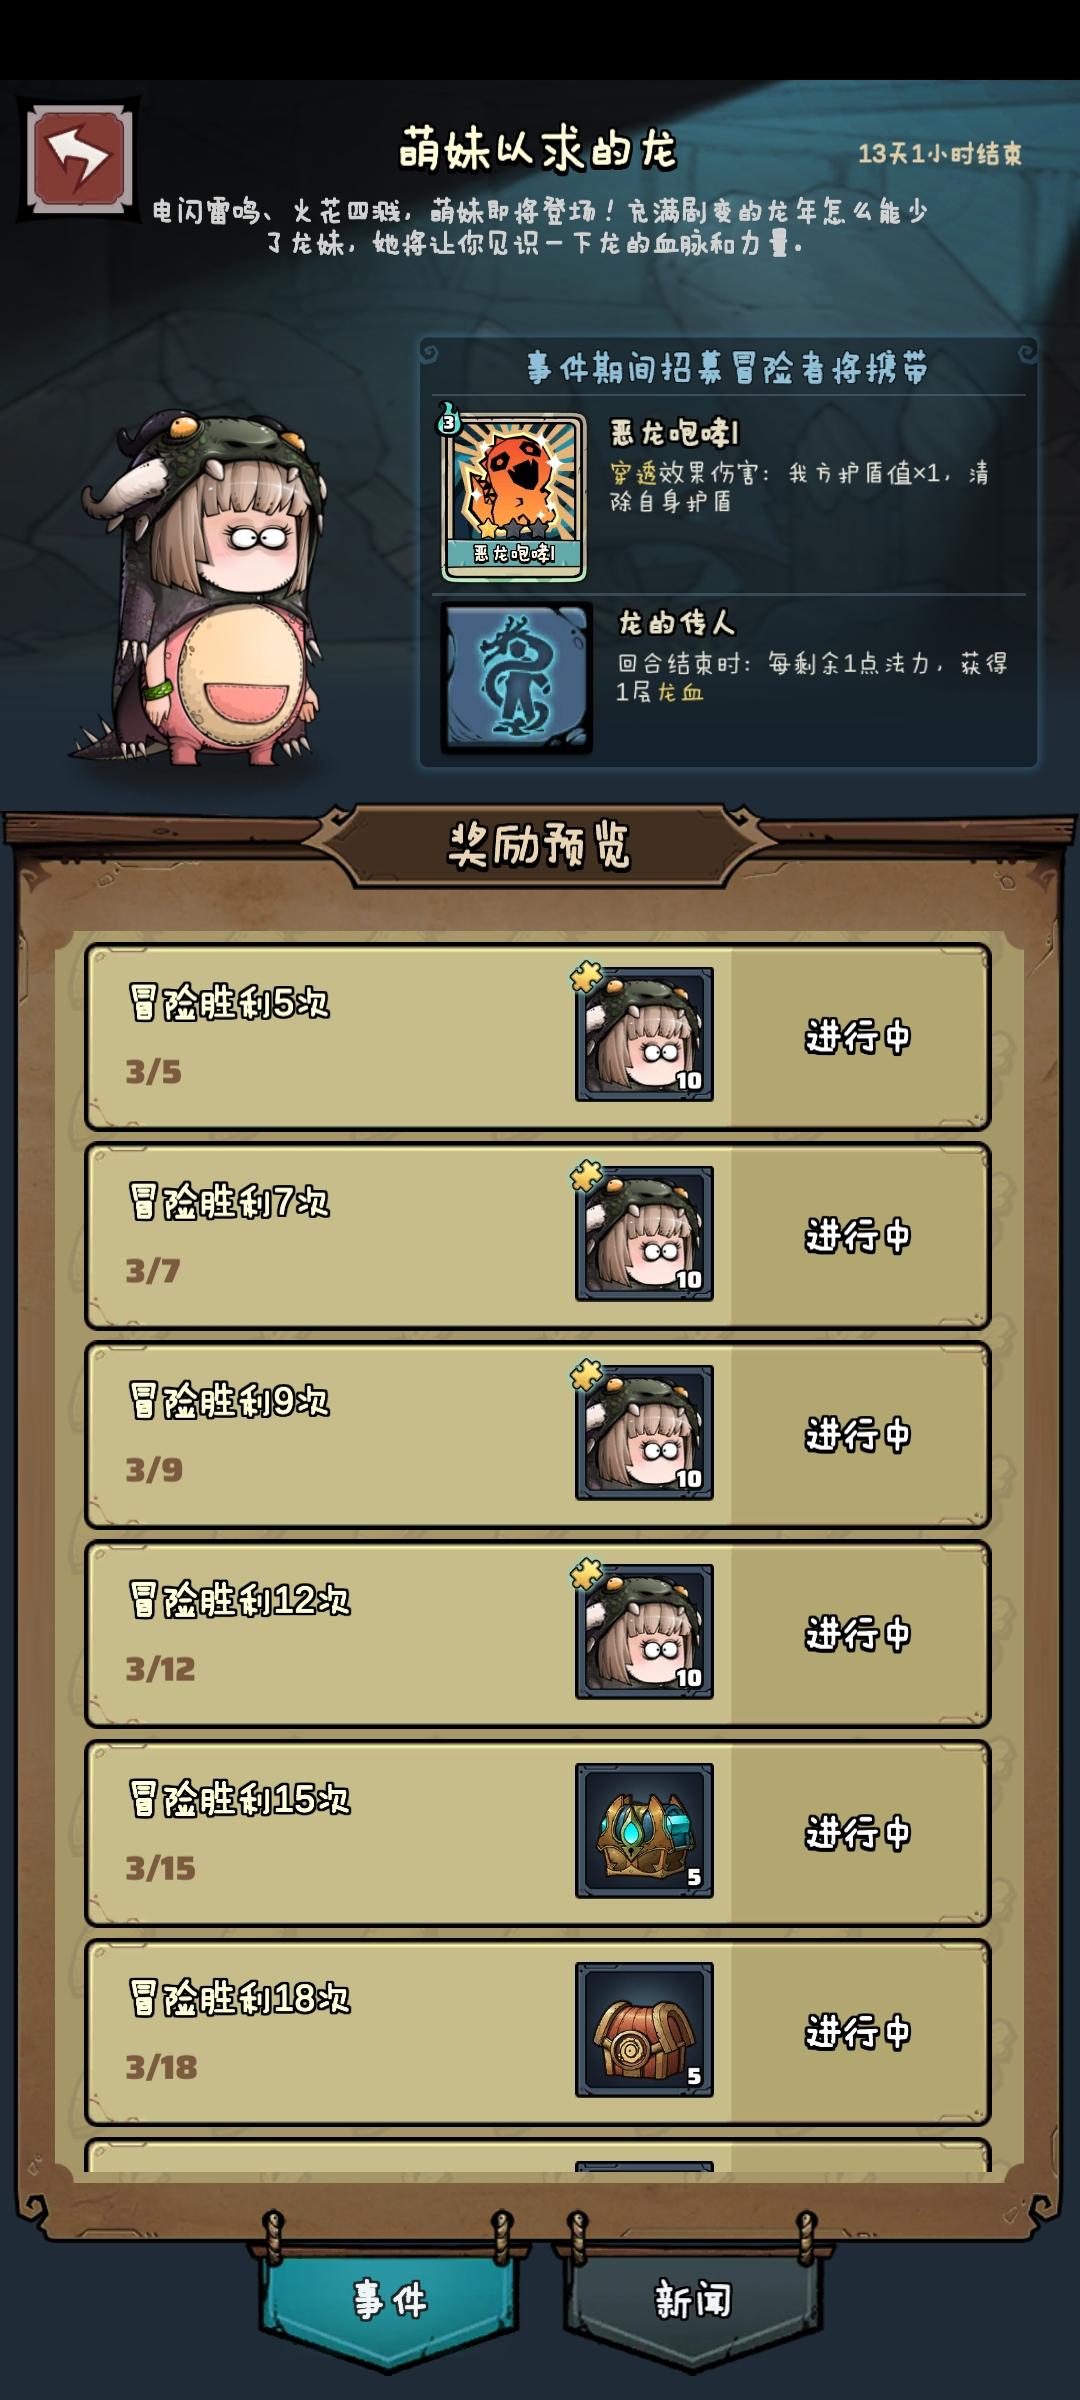
Task: Click 进行中 button for 冒险胜利18次
Action: click(858, 2031)
